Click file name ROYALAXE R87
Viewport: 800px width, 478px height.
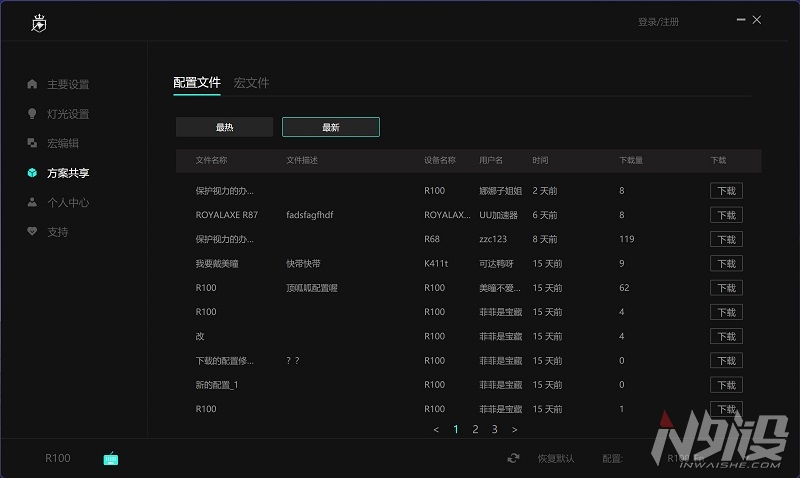pos(227,215)
